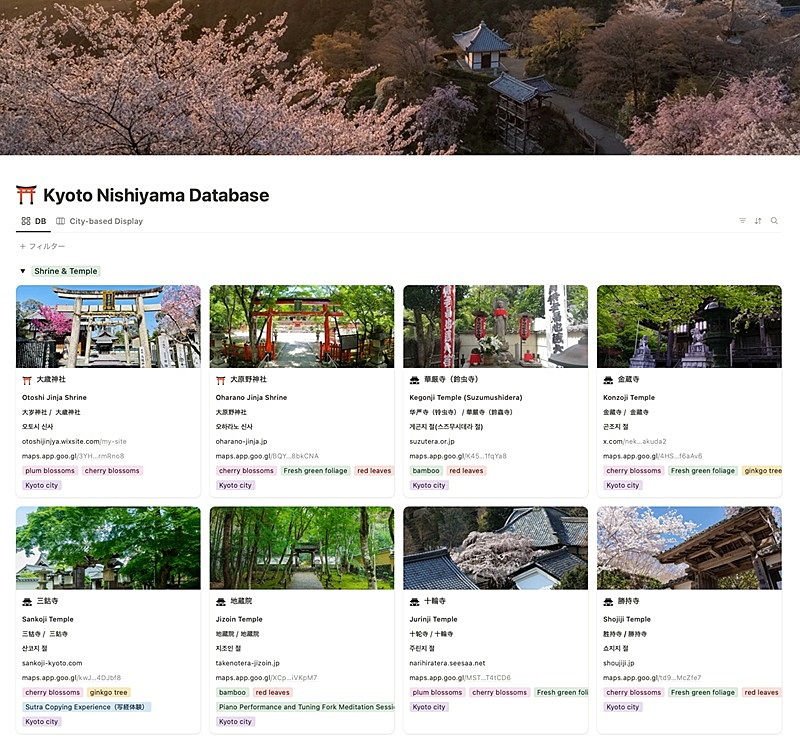Screen dimensions: 800x740
Task: Open the filter icon in database toolbar
Action: 742,221
